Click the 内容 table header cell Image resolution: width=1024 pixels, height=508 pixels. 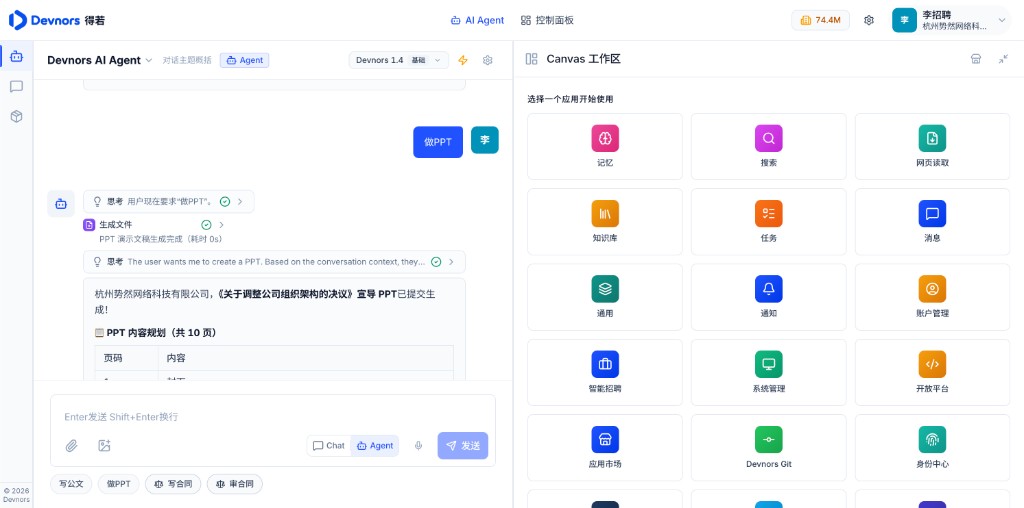tap(306, 358)
